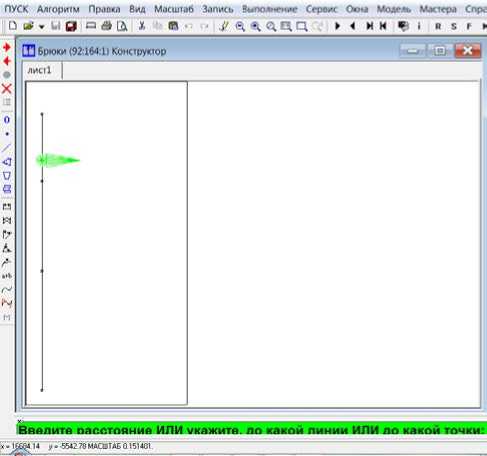This screenshot has width=487, height=456.
Task: Expand the dropdown arrow next to Open
Action: 41,26
